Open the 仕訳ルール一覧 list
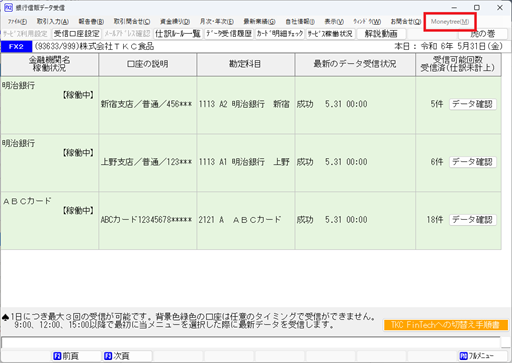The image size is (512, 363). 178,34
